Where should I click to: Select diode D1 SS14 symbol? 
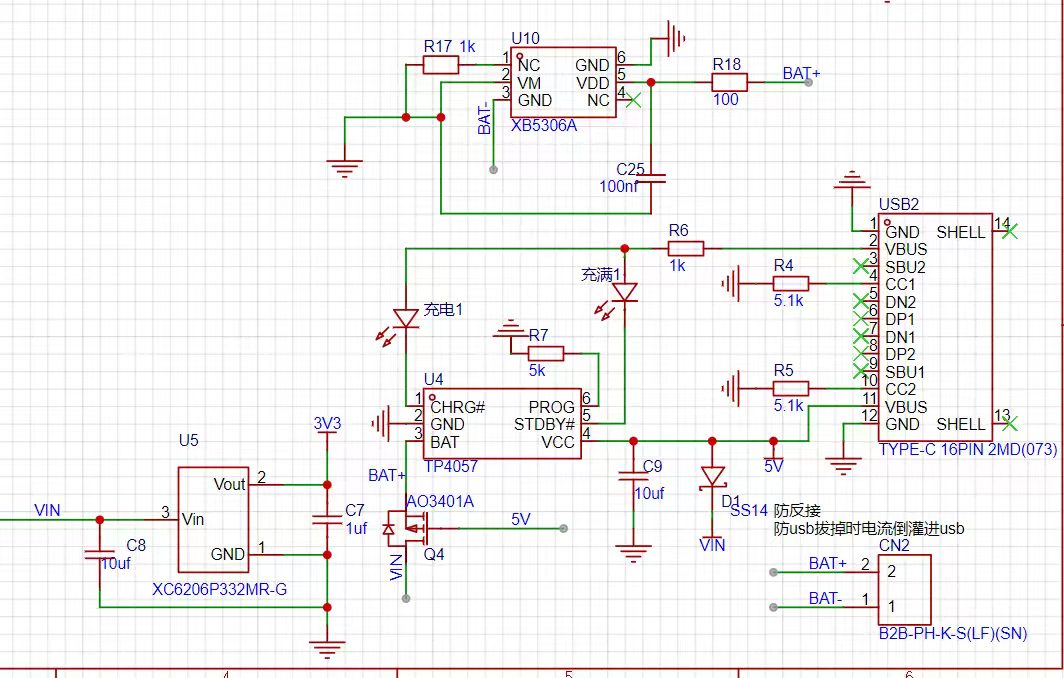[712, 476]
